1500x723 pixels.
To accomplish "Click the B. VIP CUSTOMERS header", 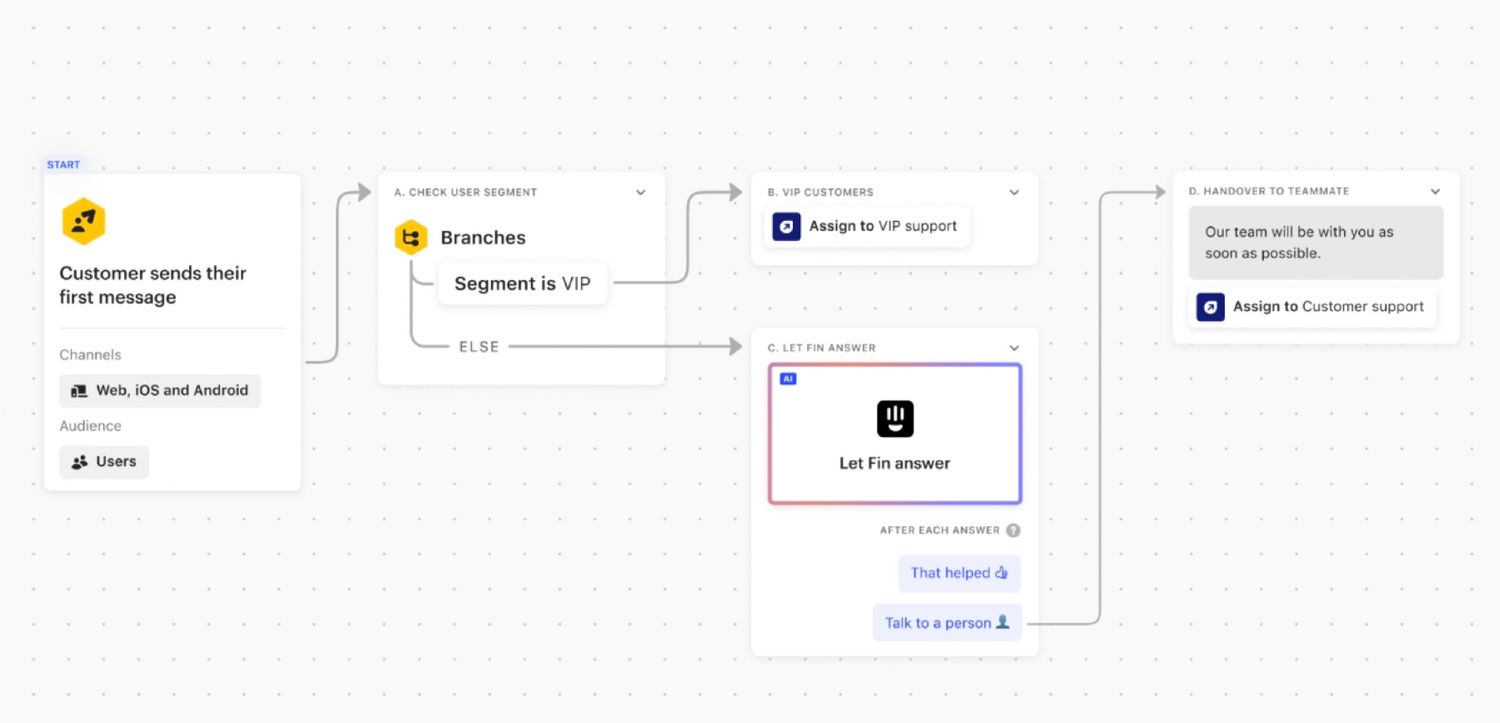I will click(820, 192).
